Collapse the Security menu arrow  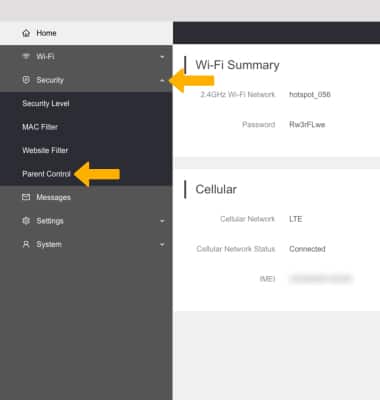click(x=162, y=80)
